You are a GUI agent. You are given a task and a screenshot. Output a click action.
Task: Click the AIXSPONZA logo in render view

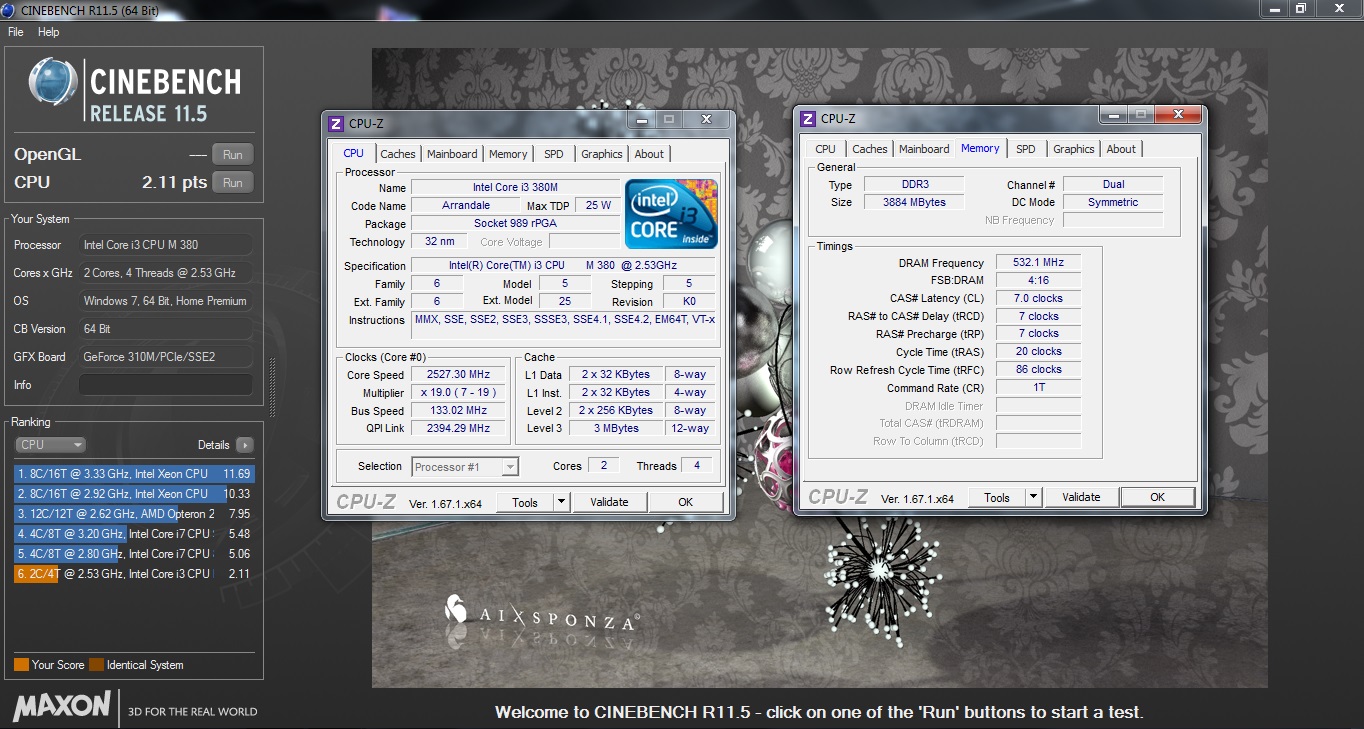542,612
